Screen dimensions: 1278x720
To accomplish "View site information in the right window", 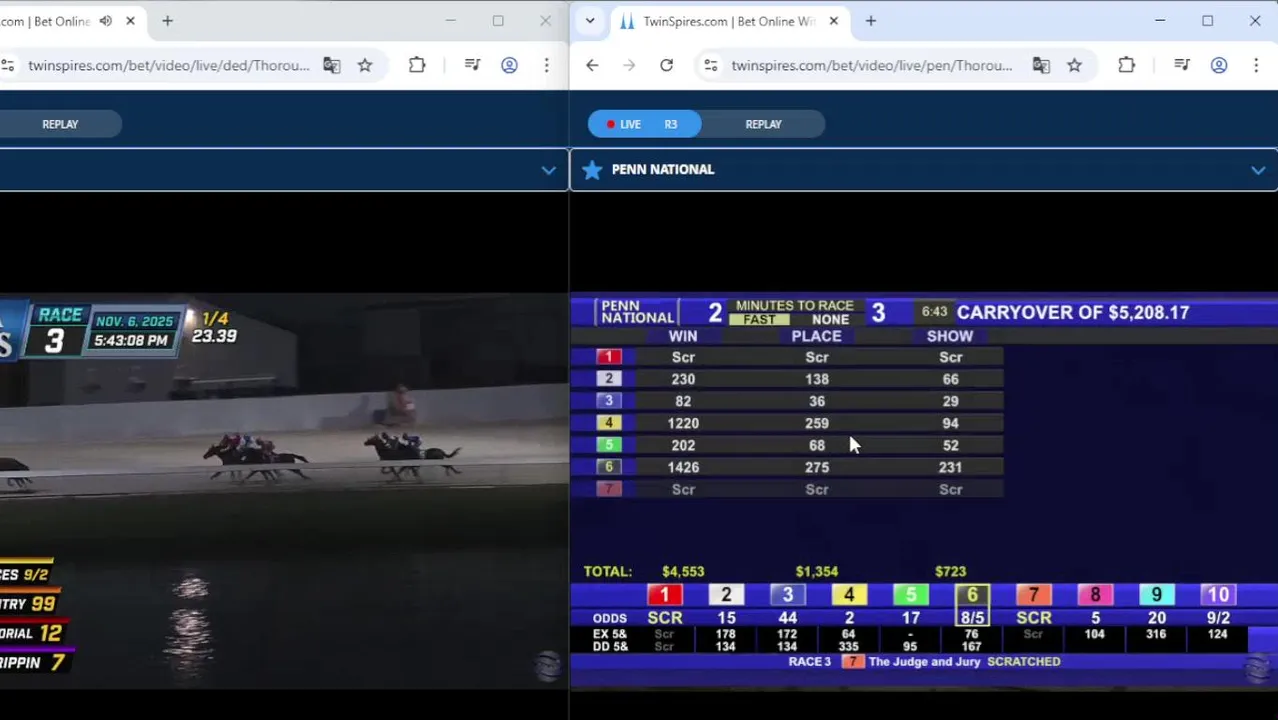I will pos(710,65).
